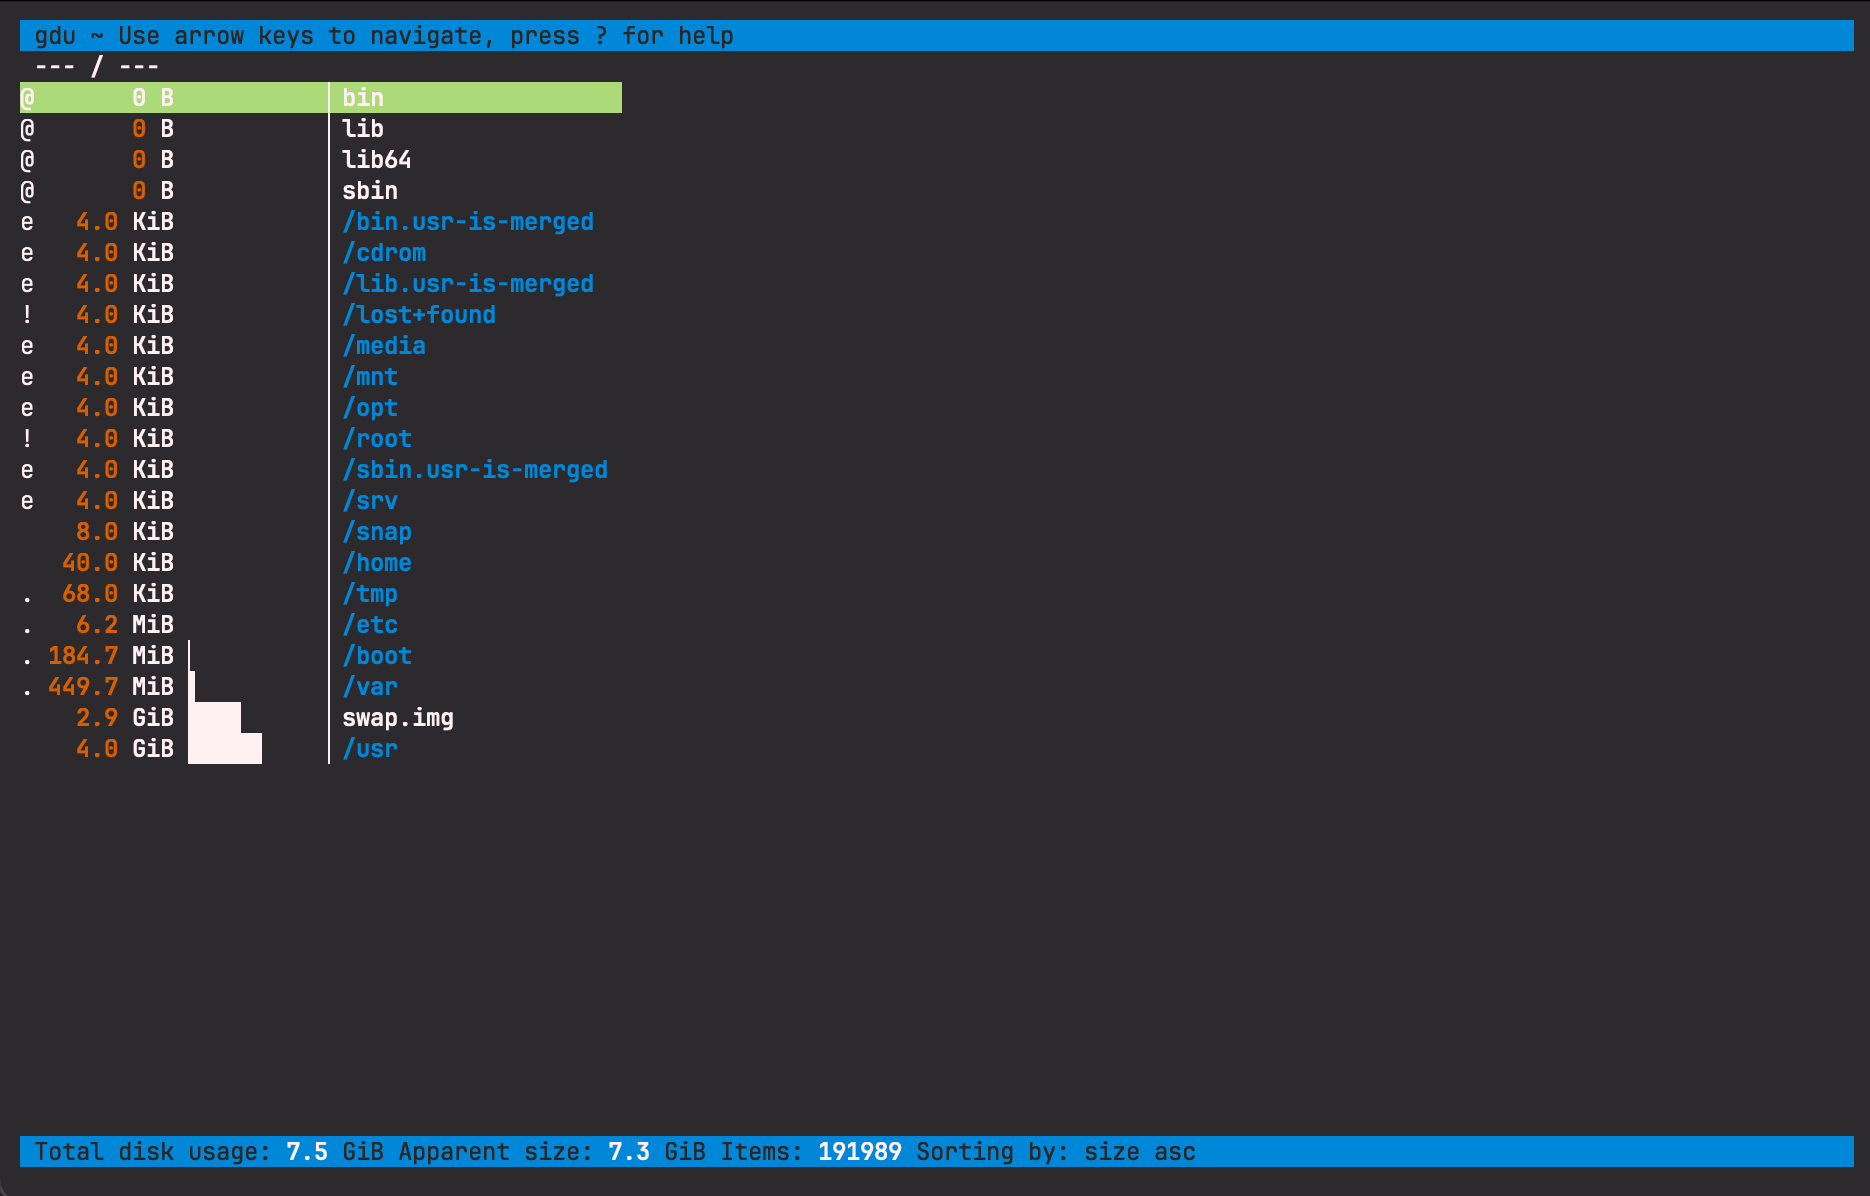Click the e empty-flag beside /cdrom
Screen dimensions: 1870x1196
27,252
